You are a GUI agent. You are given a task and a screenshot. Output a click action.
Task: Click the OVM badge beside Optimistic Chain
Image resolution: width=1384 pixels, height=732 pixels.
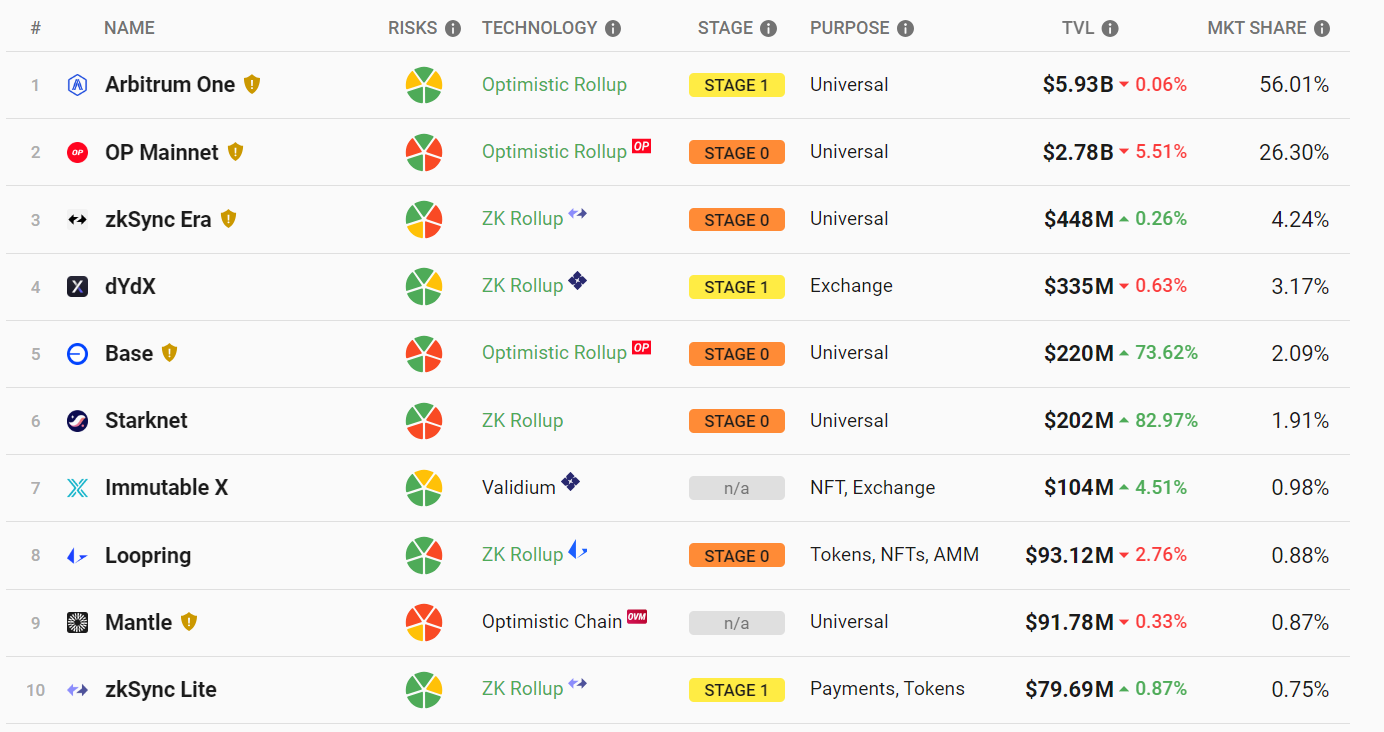(x=637, y=616)
